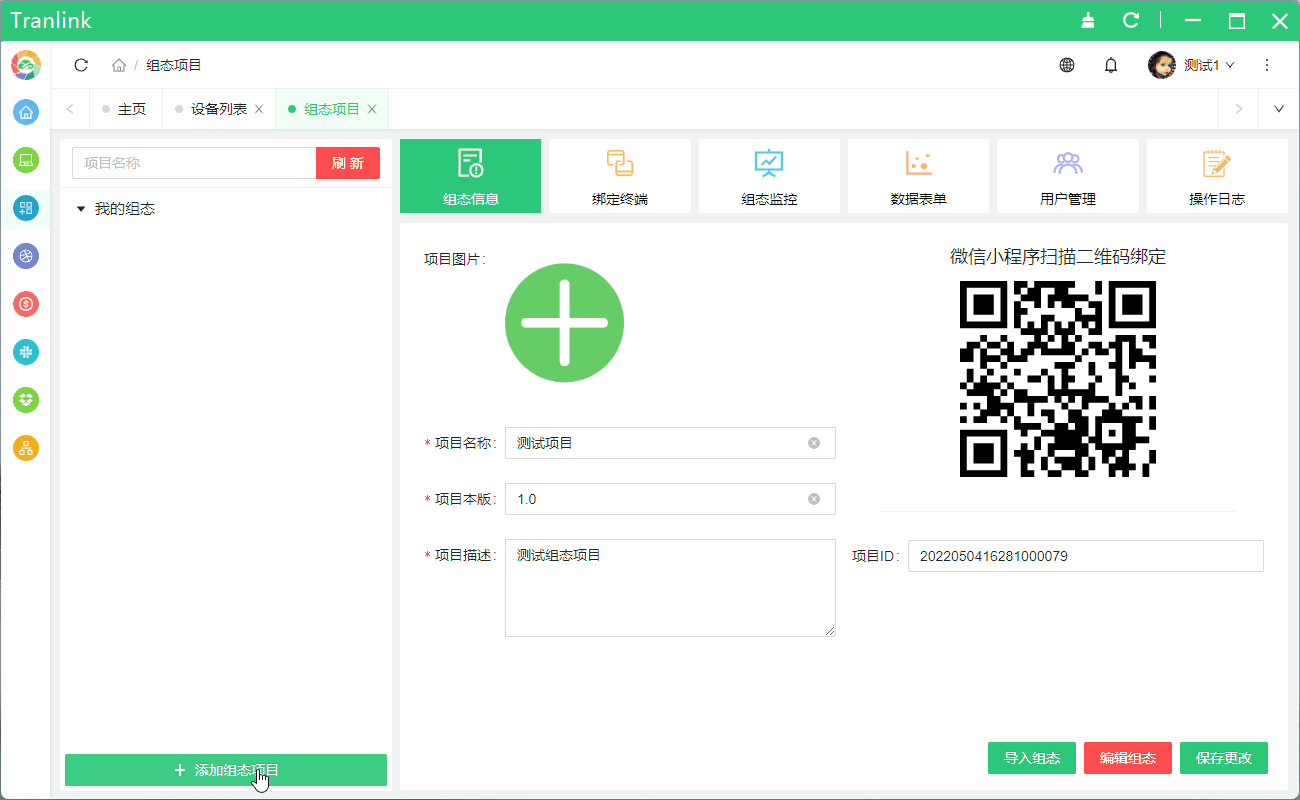This screenshot has height=800, width=1300.
Task: Open the tab list dropdown chevron
Action: 1279,109
